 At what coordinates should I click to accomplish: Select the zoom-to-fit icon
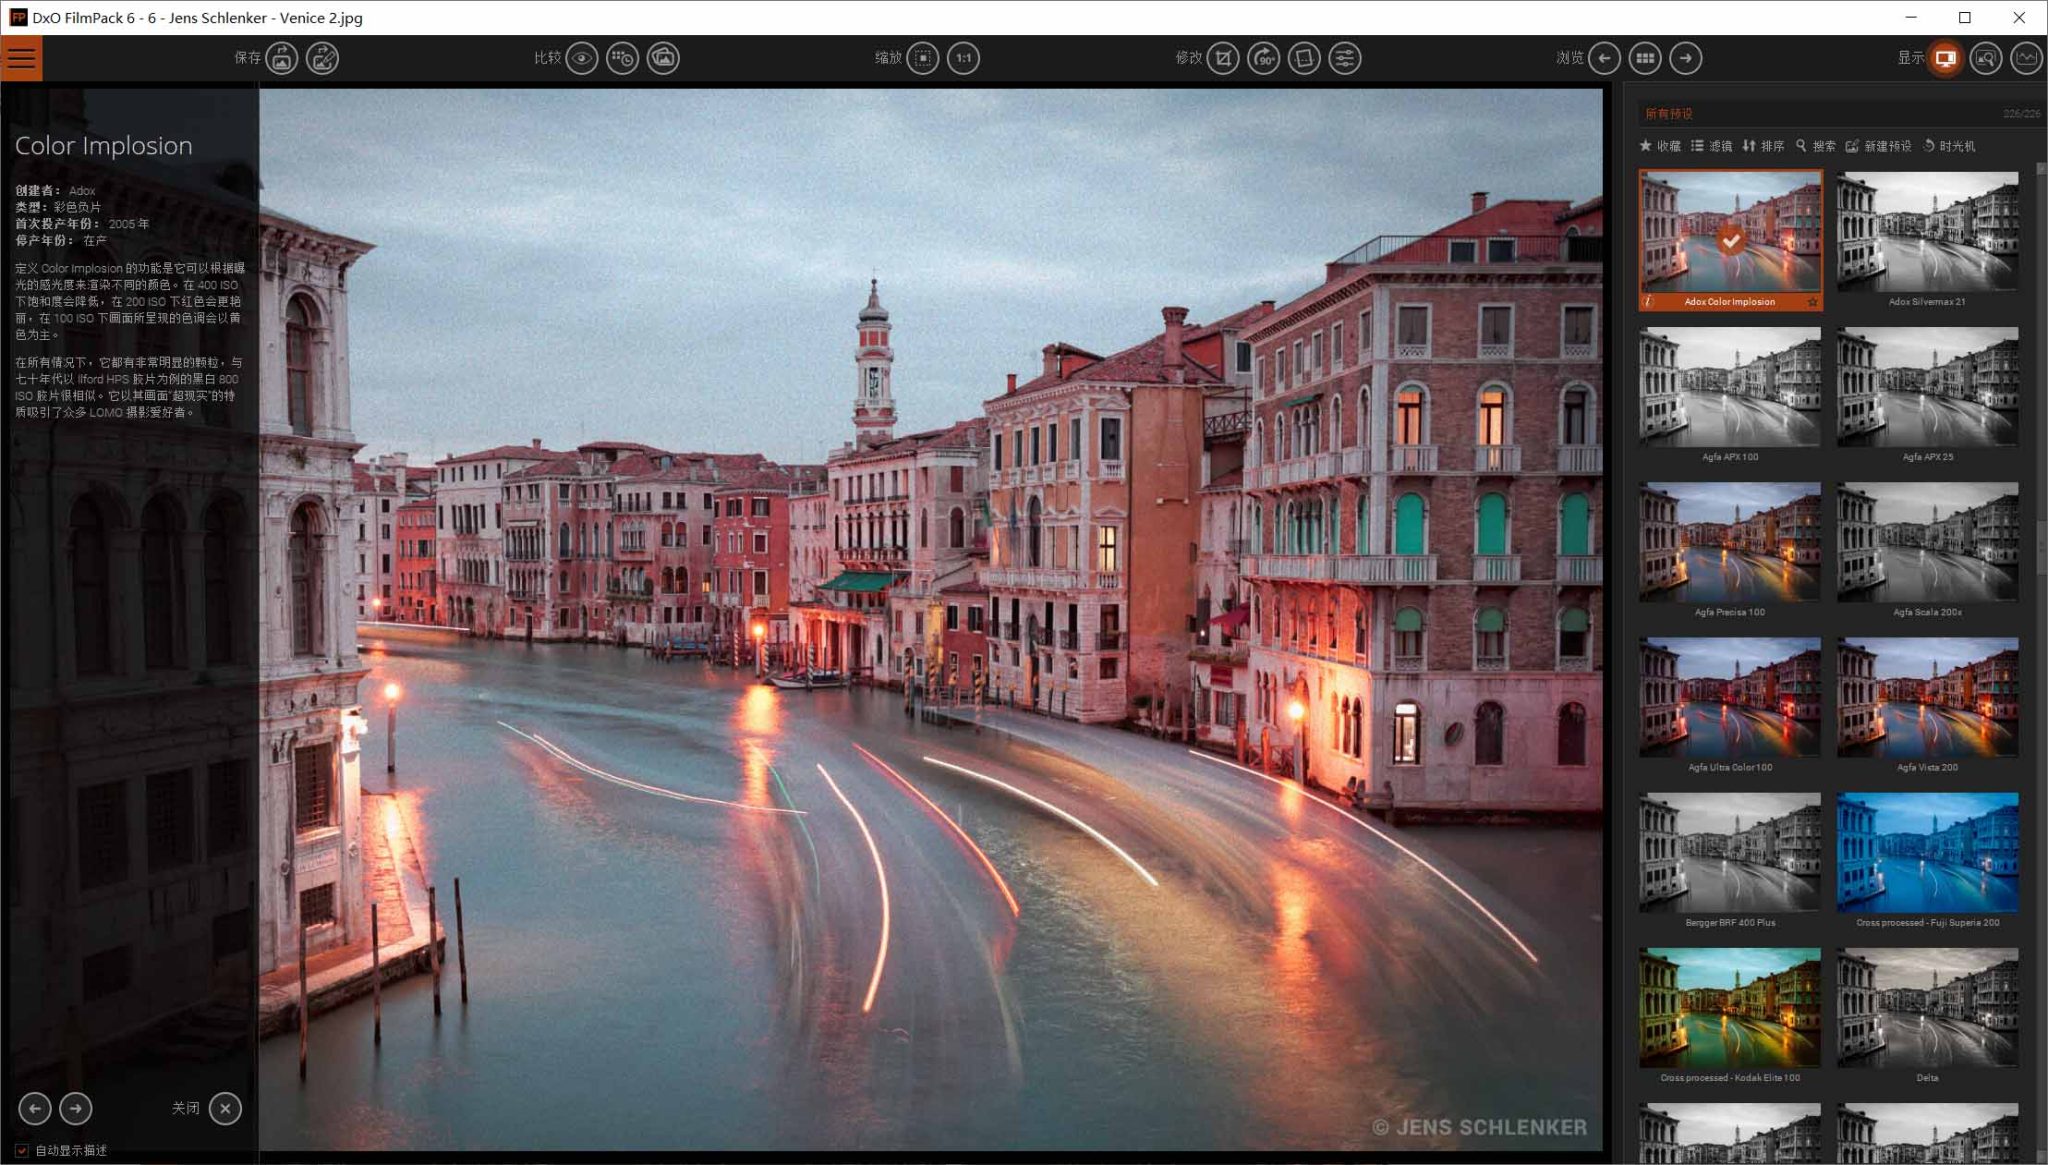(x=923, y=58)
